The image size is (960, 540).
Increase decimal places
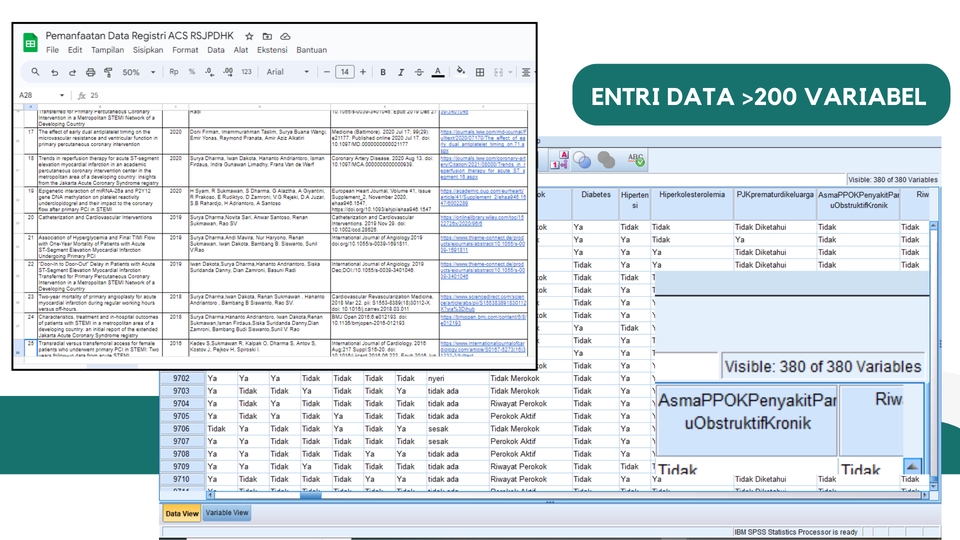[228, 72]
